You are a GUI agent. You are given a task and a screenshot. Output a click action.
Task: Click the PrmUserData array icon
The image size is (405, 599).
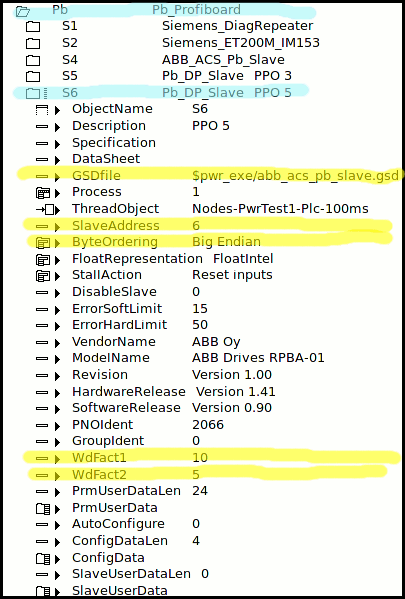click(x=42, y=508)
